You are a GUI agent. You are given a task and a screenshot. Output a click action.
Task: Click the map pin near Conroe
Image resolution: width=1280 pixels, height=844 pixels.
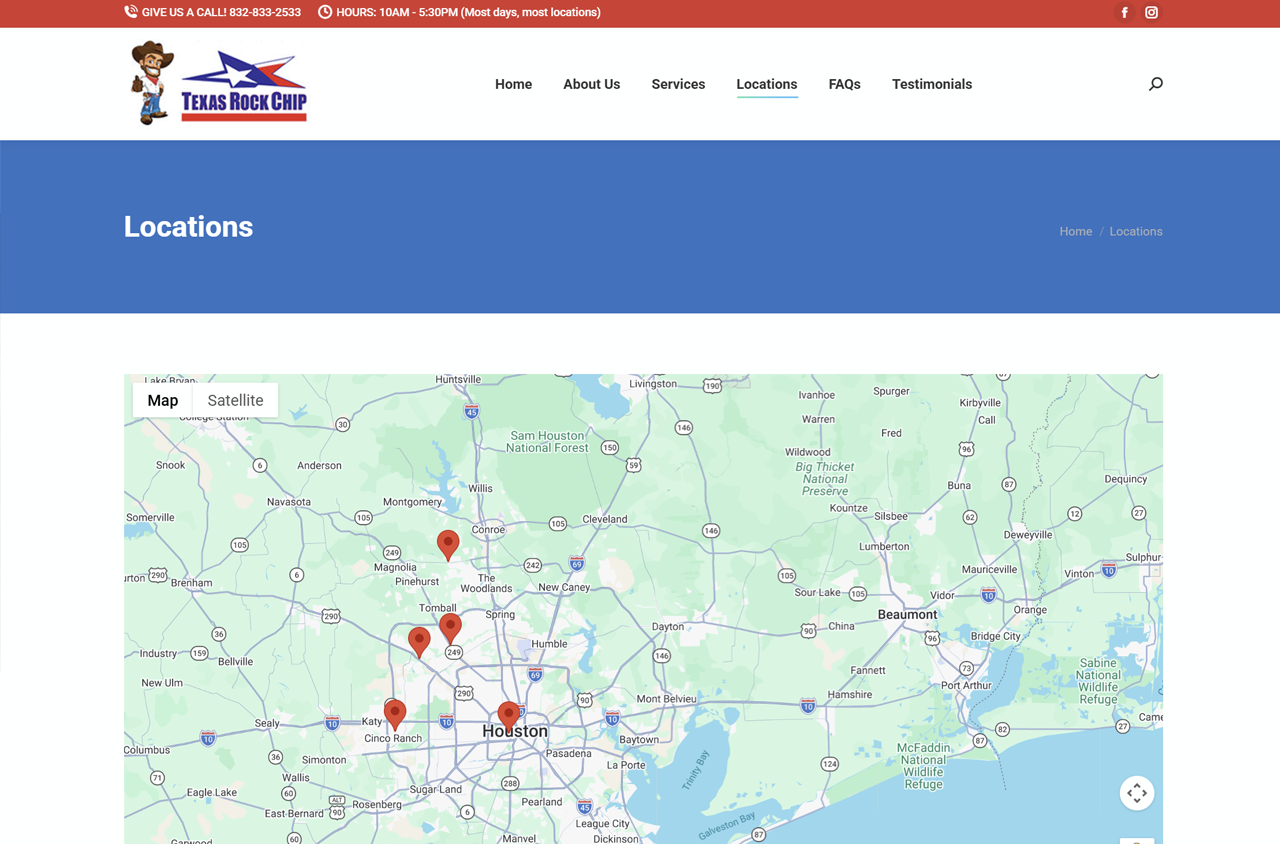coord(448,543)
